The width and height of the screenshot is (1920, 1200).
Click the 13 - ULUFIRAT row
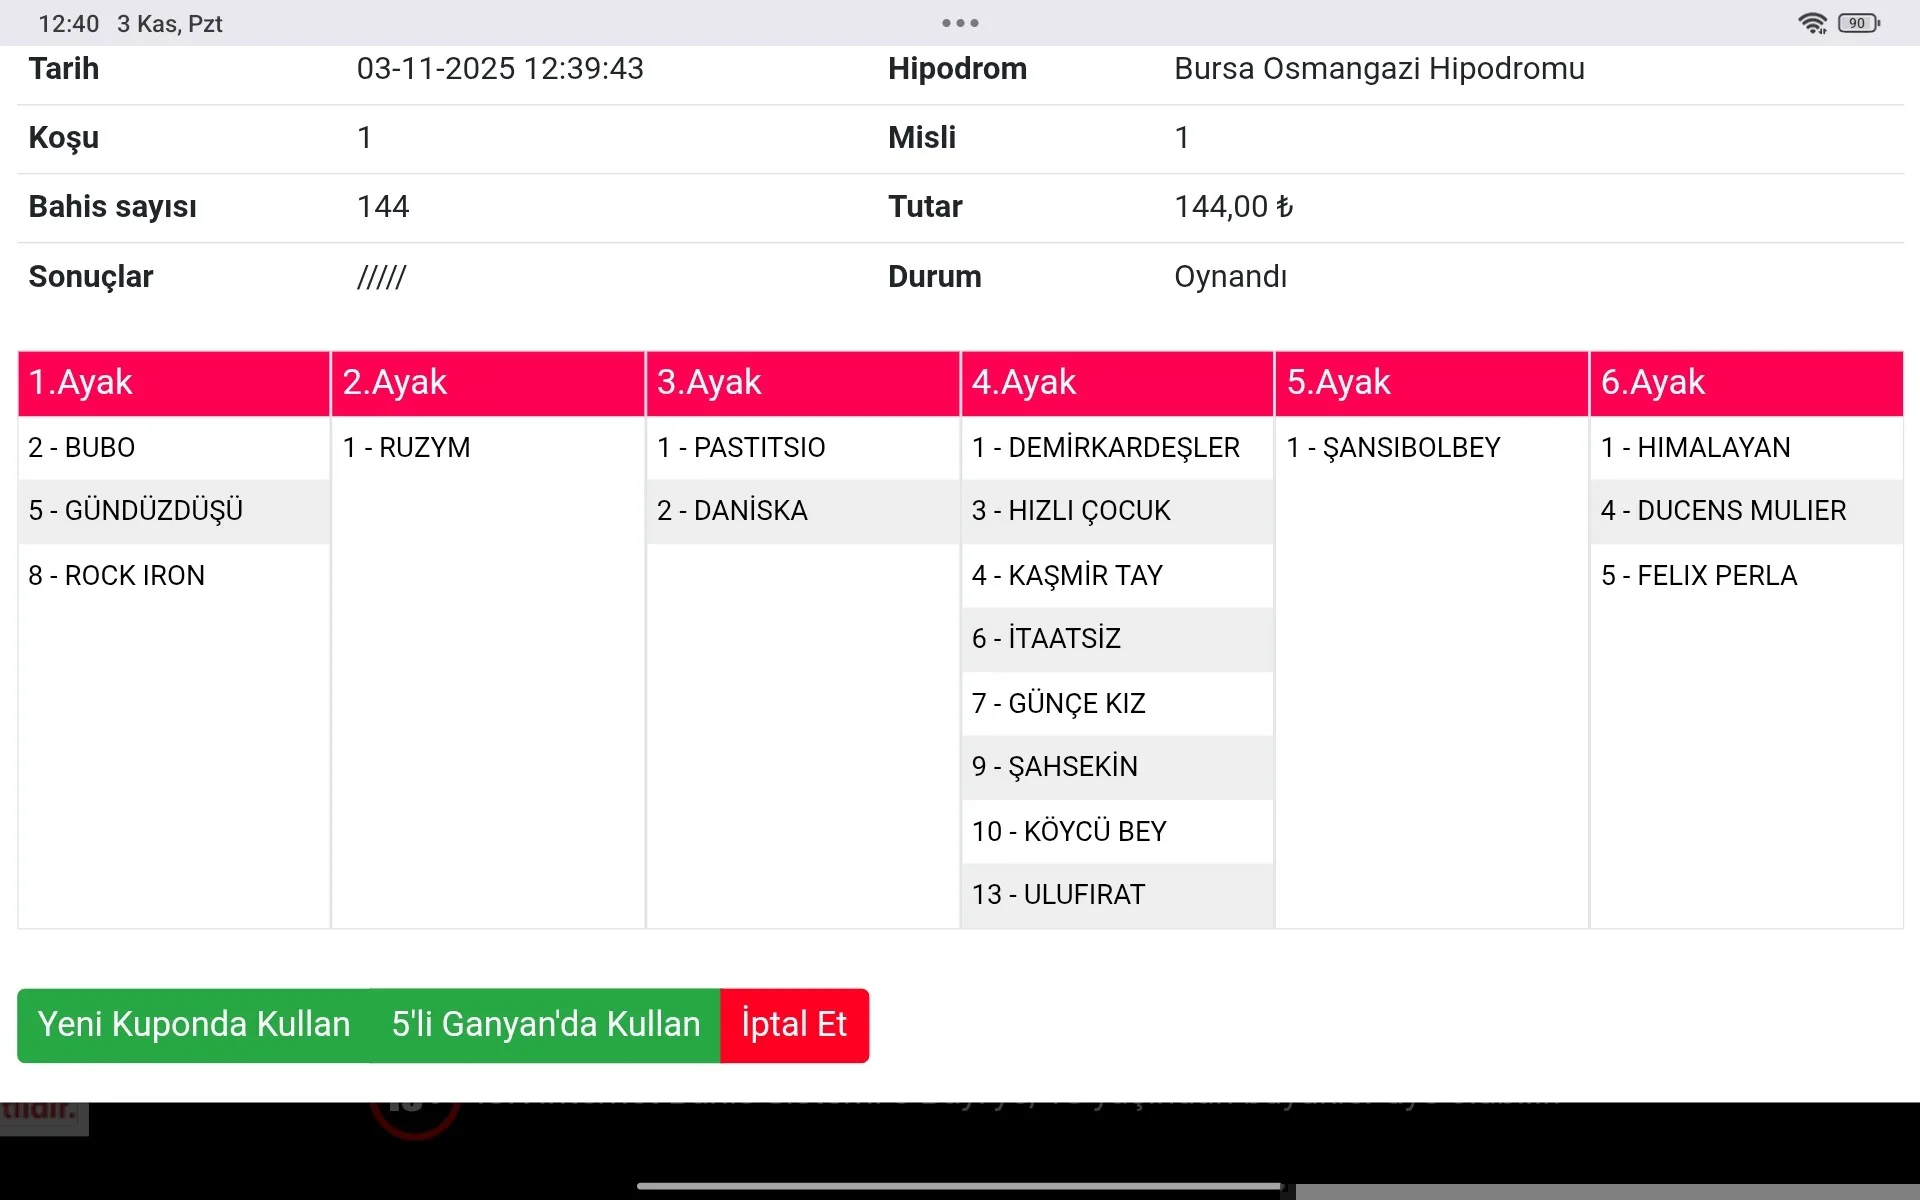[1058, 895]
